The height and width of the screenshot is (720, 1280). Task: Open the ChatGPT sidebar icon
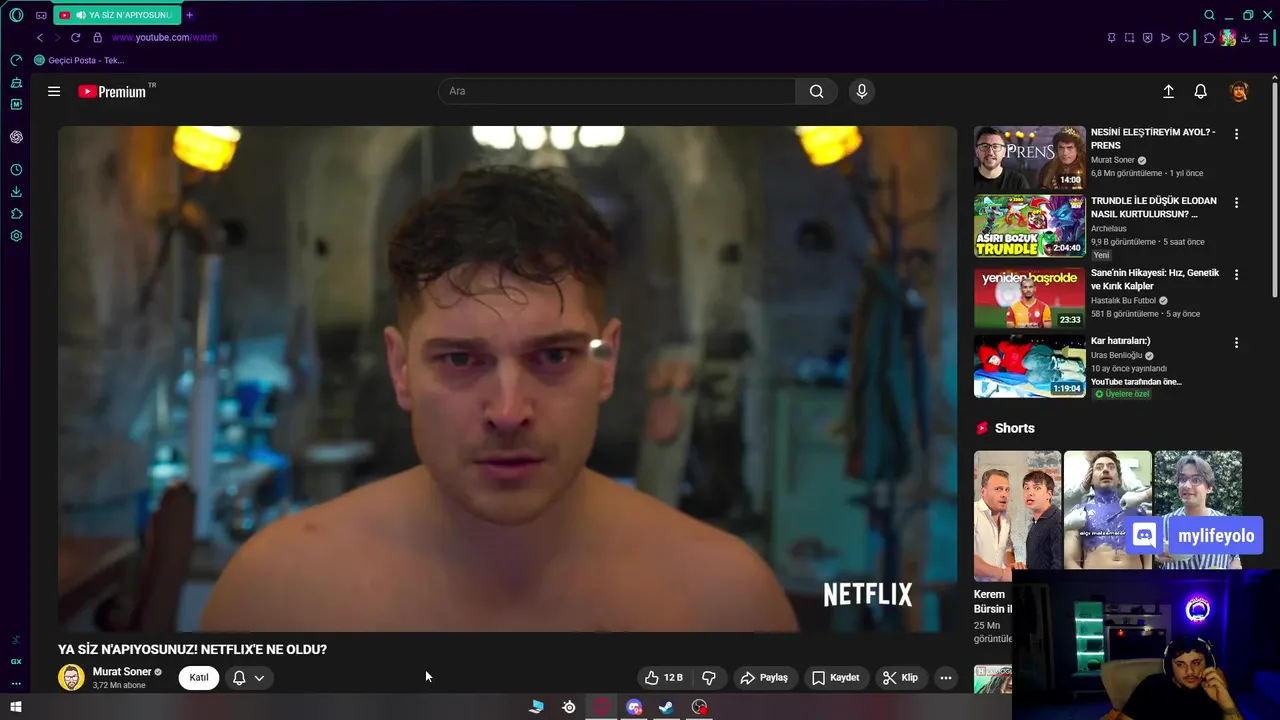click(16, 137)
